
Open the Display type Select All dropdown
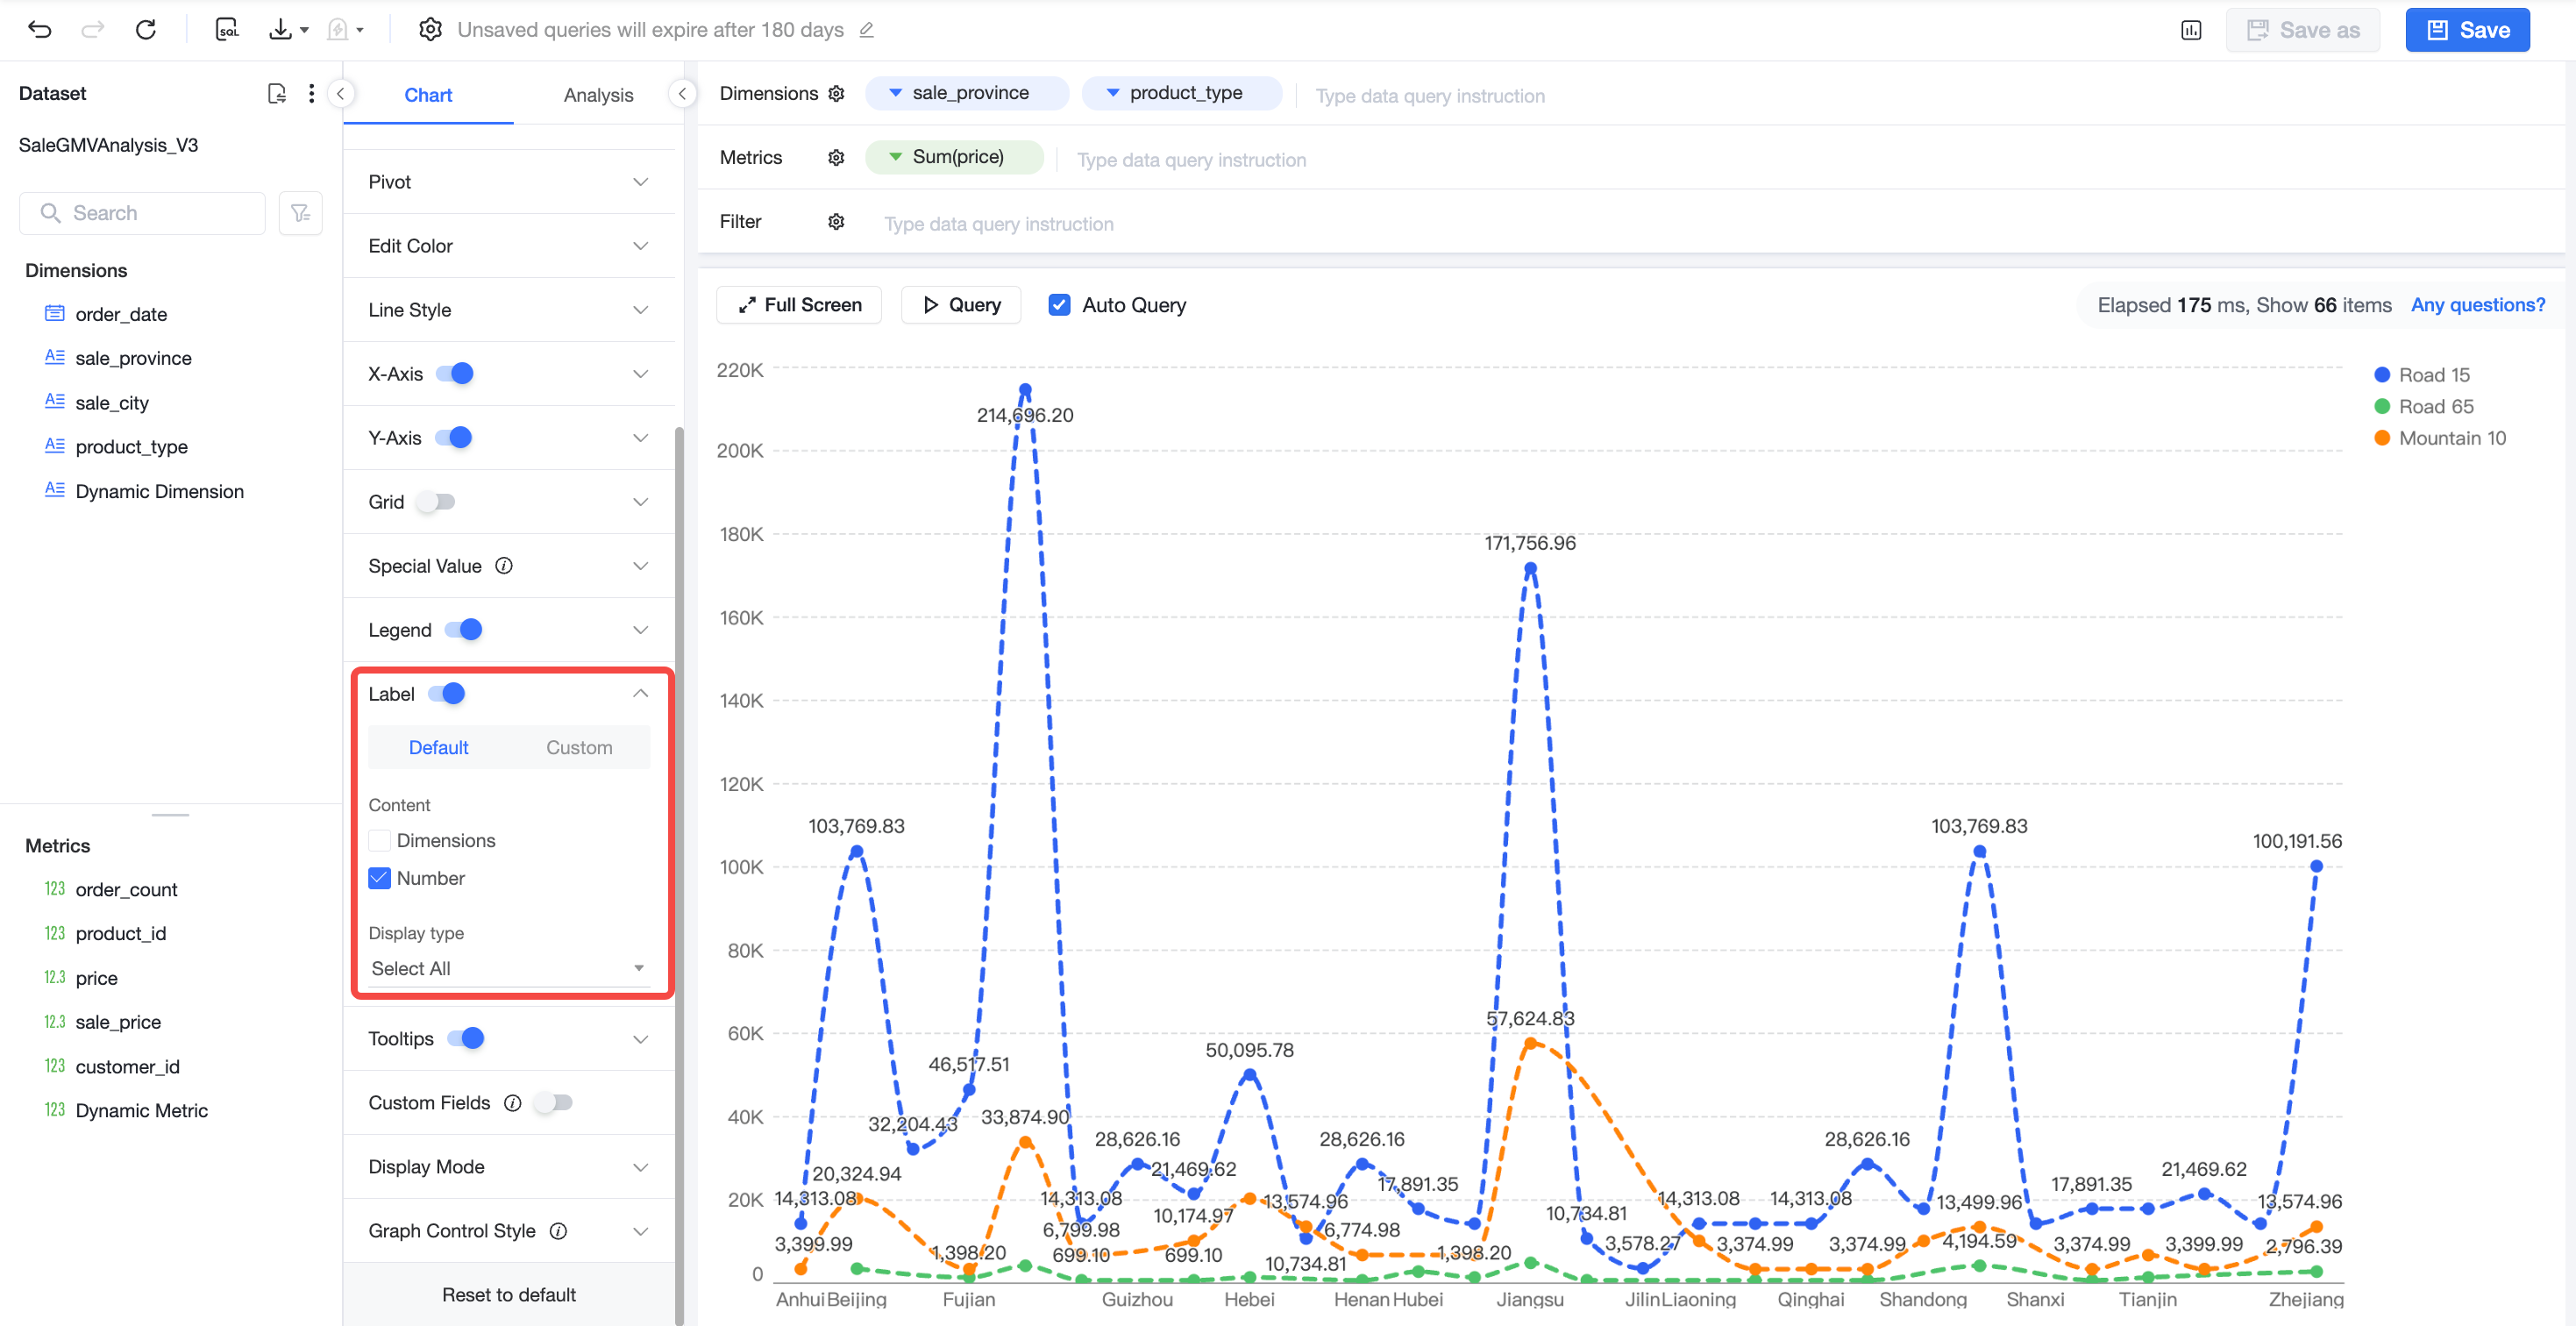click(x=509, y=969)
